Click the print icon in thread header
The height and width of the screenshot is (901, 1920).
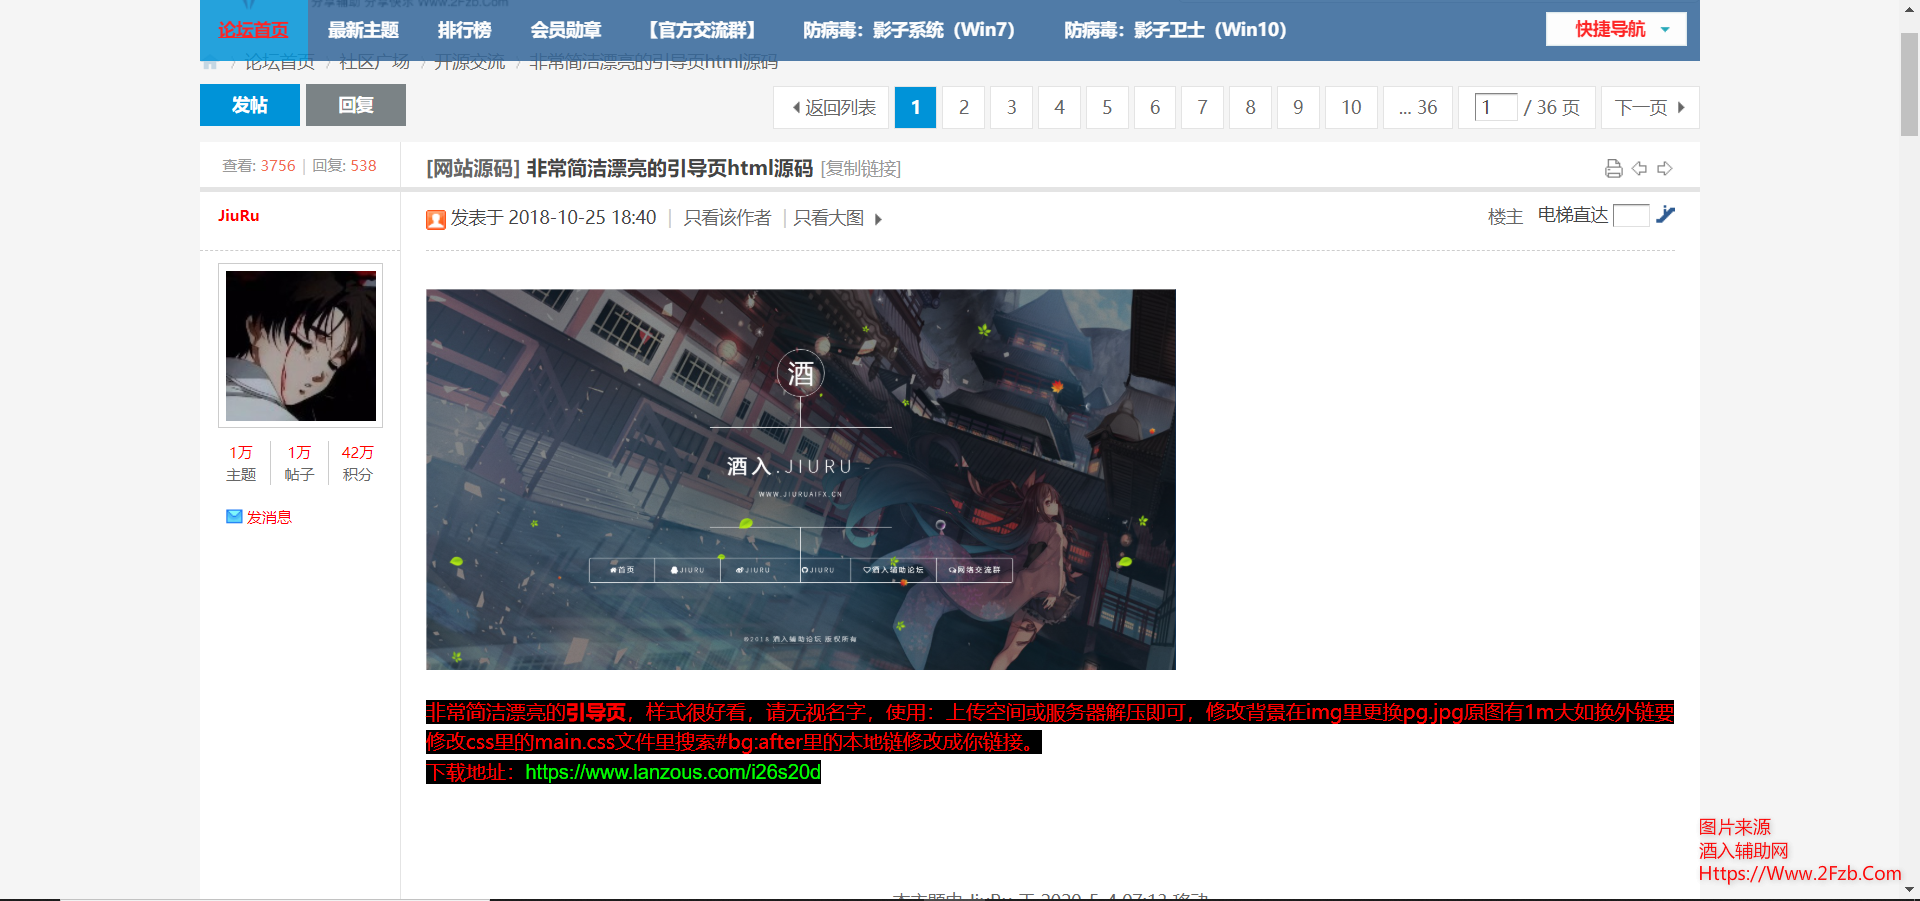click(1613, 168)
